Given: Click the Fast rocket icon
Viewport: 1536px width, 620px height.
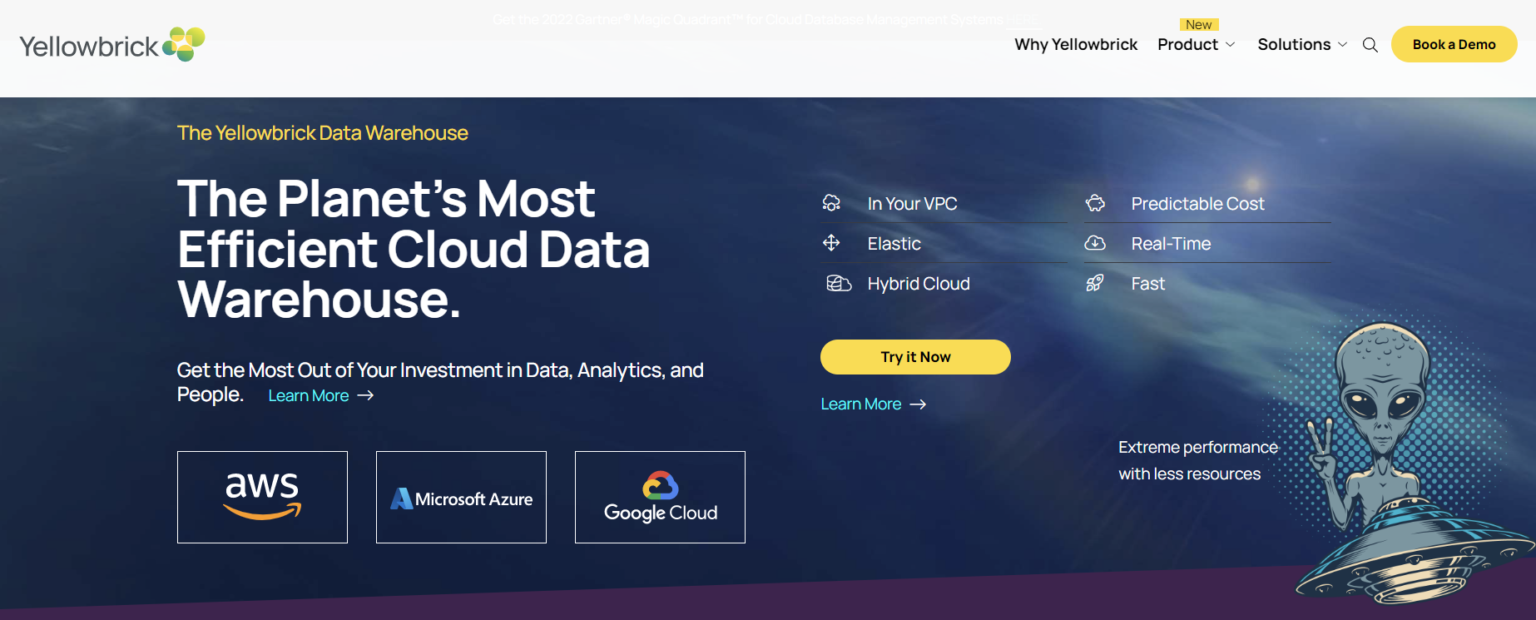Looking at the screenshot, I should pyautogui.click(x=1095, y=284).
